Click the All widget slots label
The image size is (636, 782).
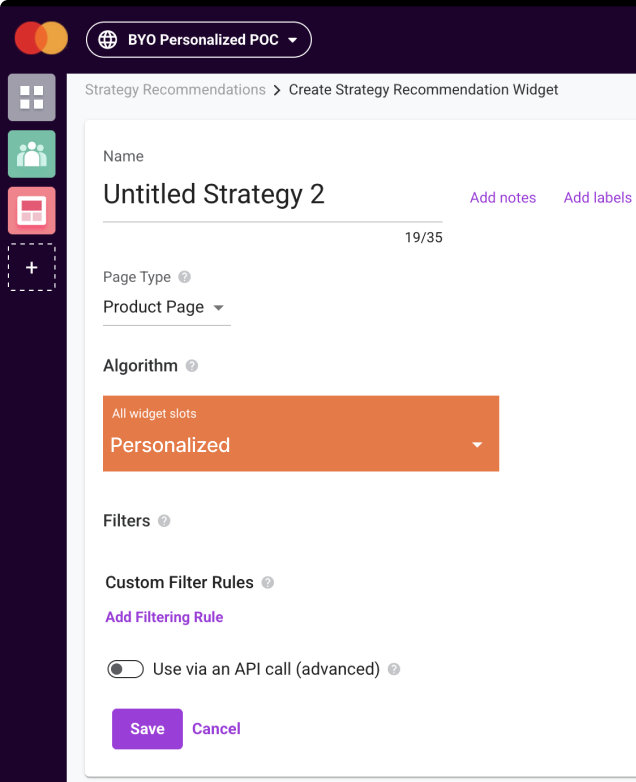[x=154, y=413]
